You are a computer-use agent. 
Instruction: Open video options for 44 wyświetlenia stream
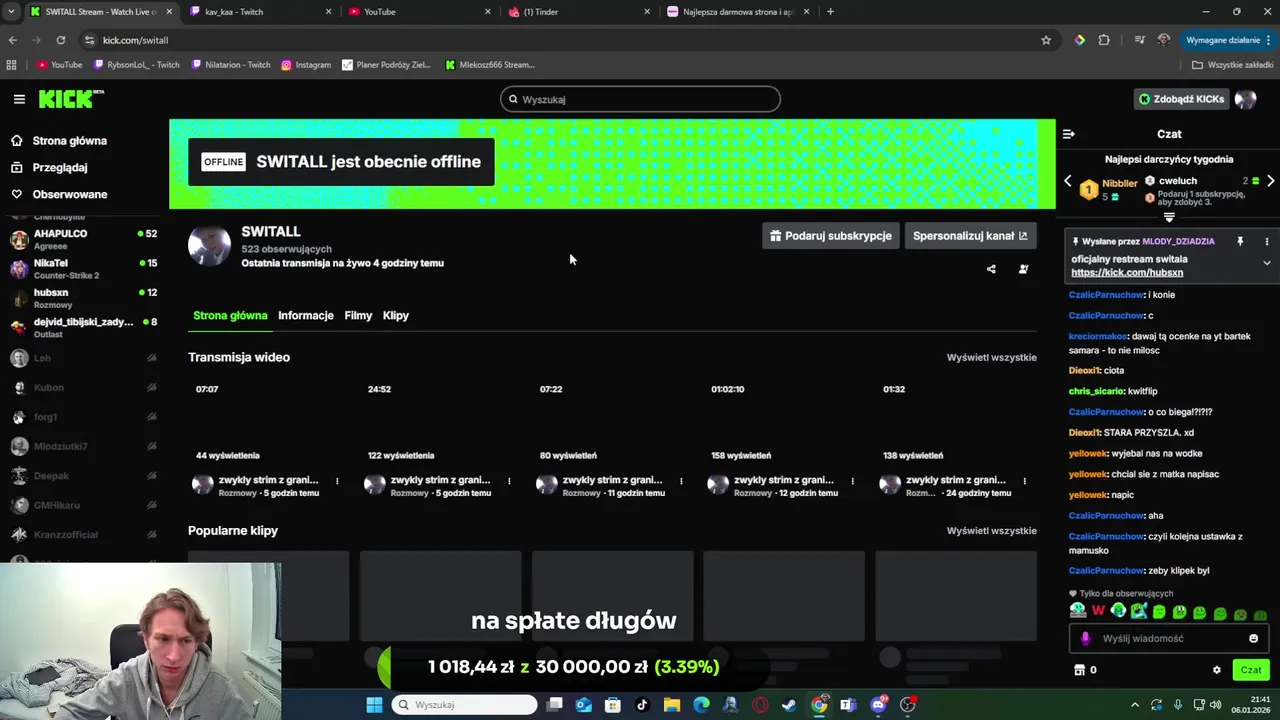tap(337, 481)
